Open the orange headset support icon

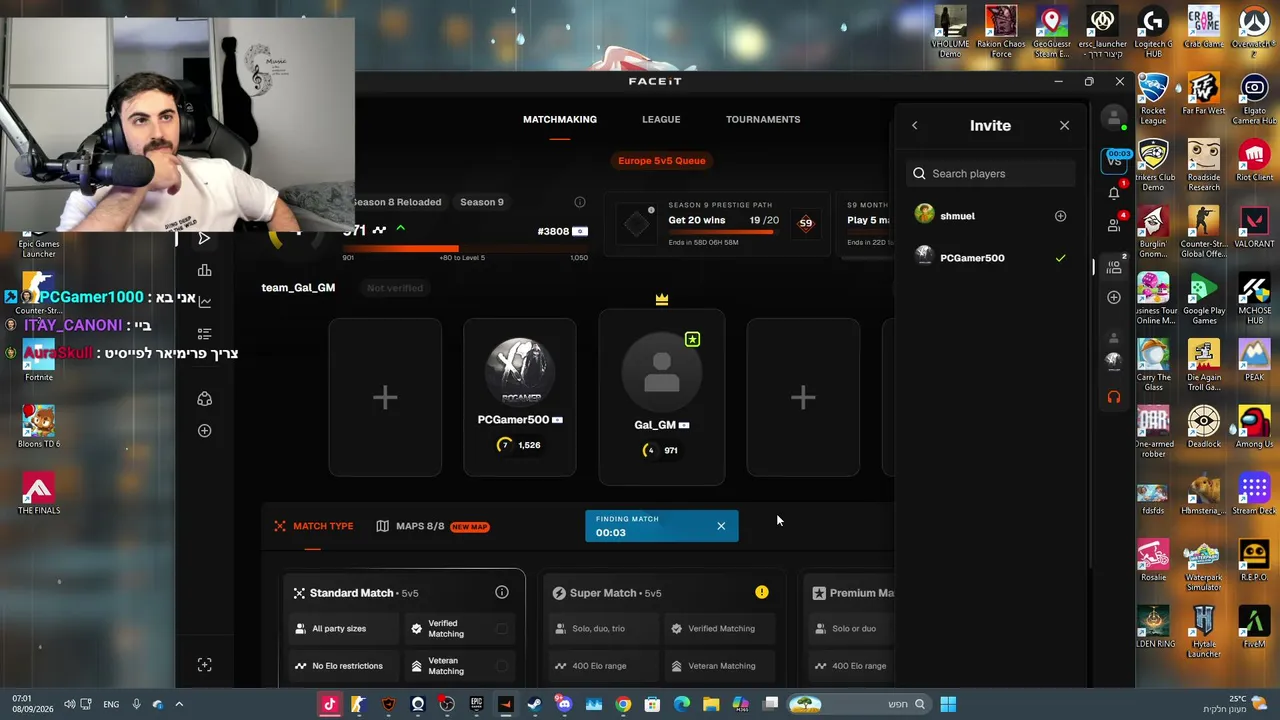(x=1114, y=397)
